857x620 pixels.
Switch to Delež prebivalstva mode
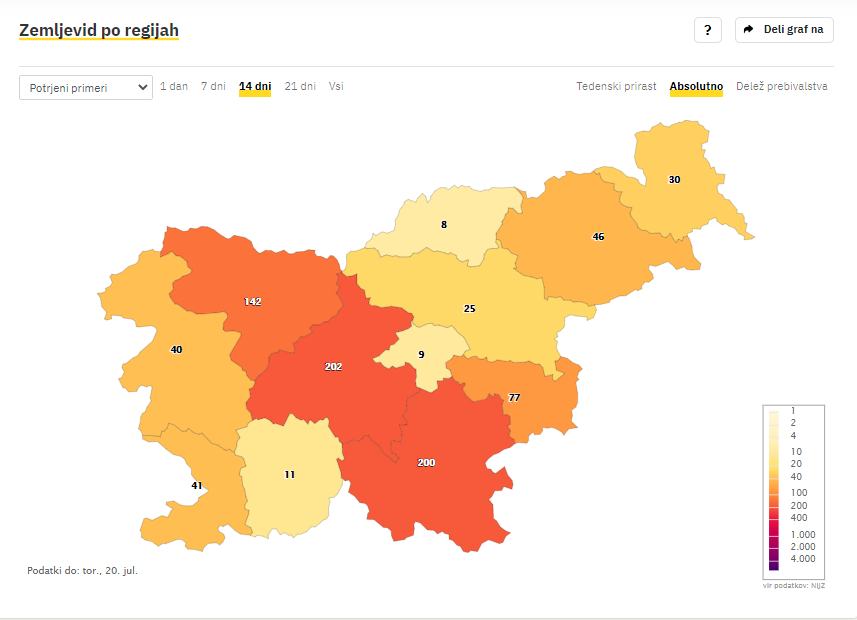click(782, 86)
